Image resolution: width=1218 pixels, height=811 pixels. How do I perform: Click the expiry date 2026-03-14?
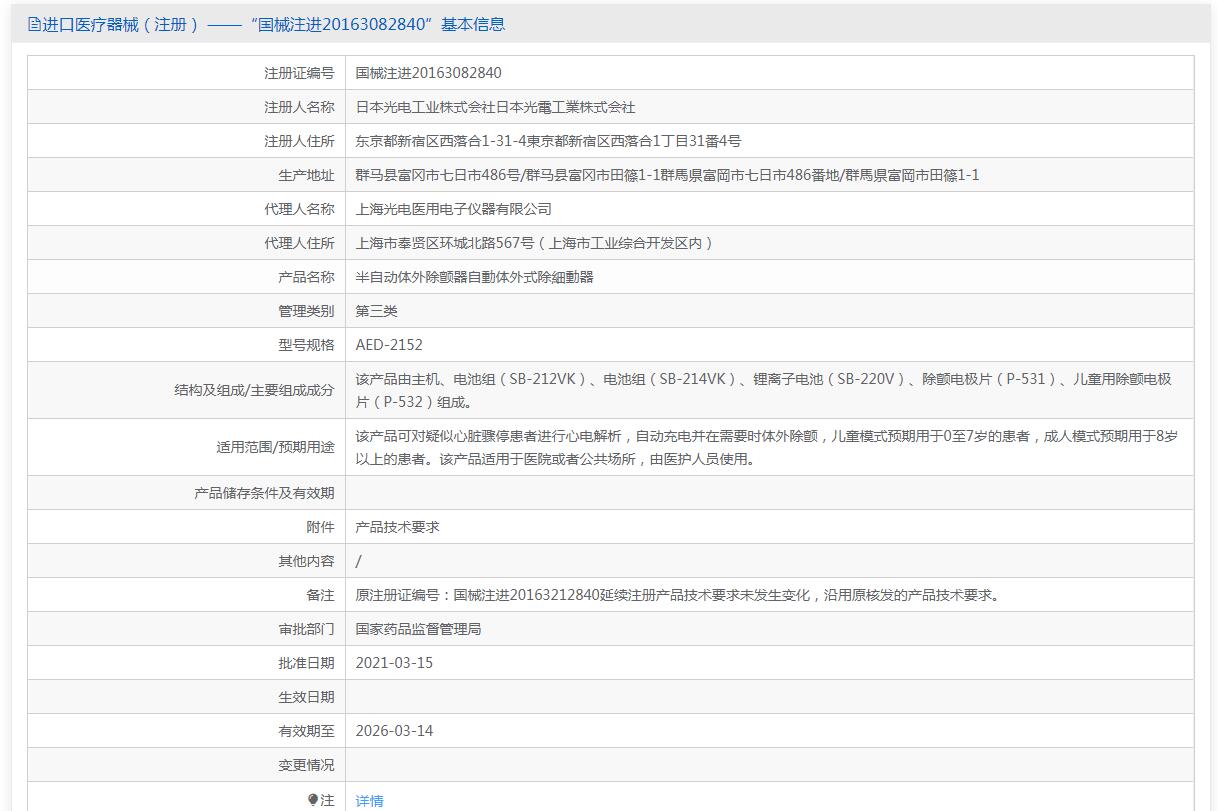tap(394, 731)
